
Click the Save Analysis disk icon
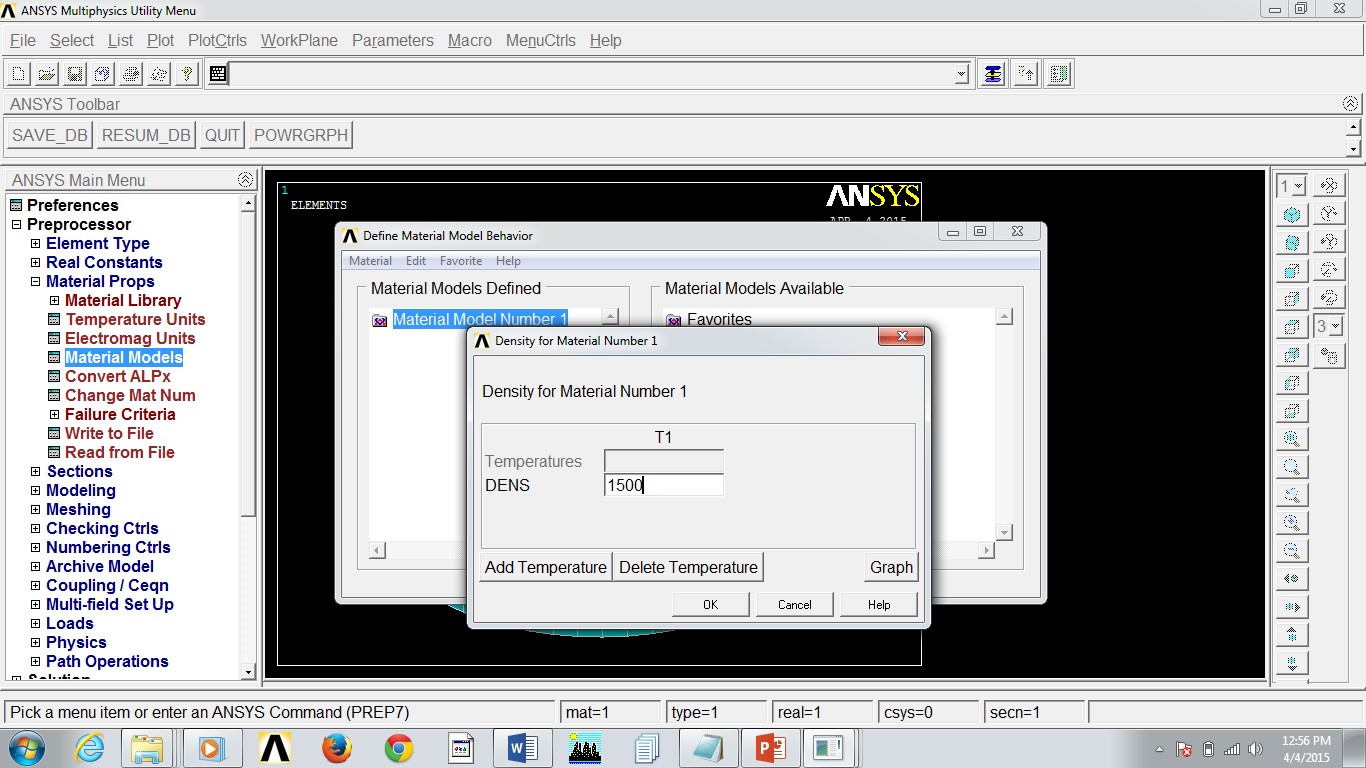pos(75,74)
